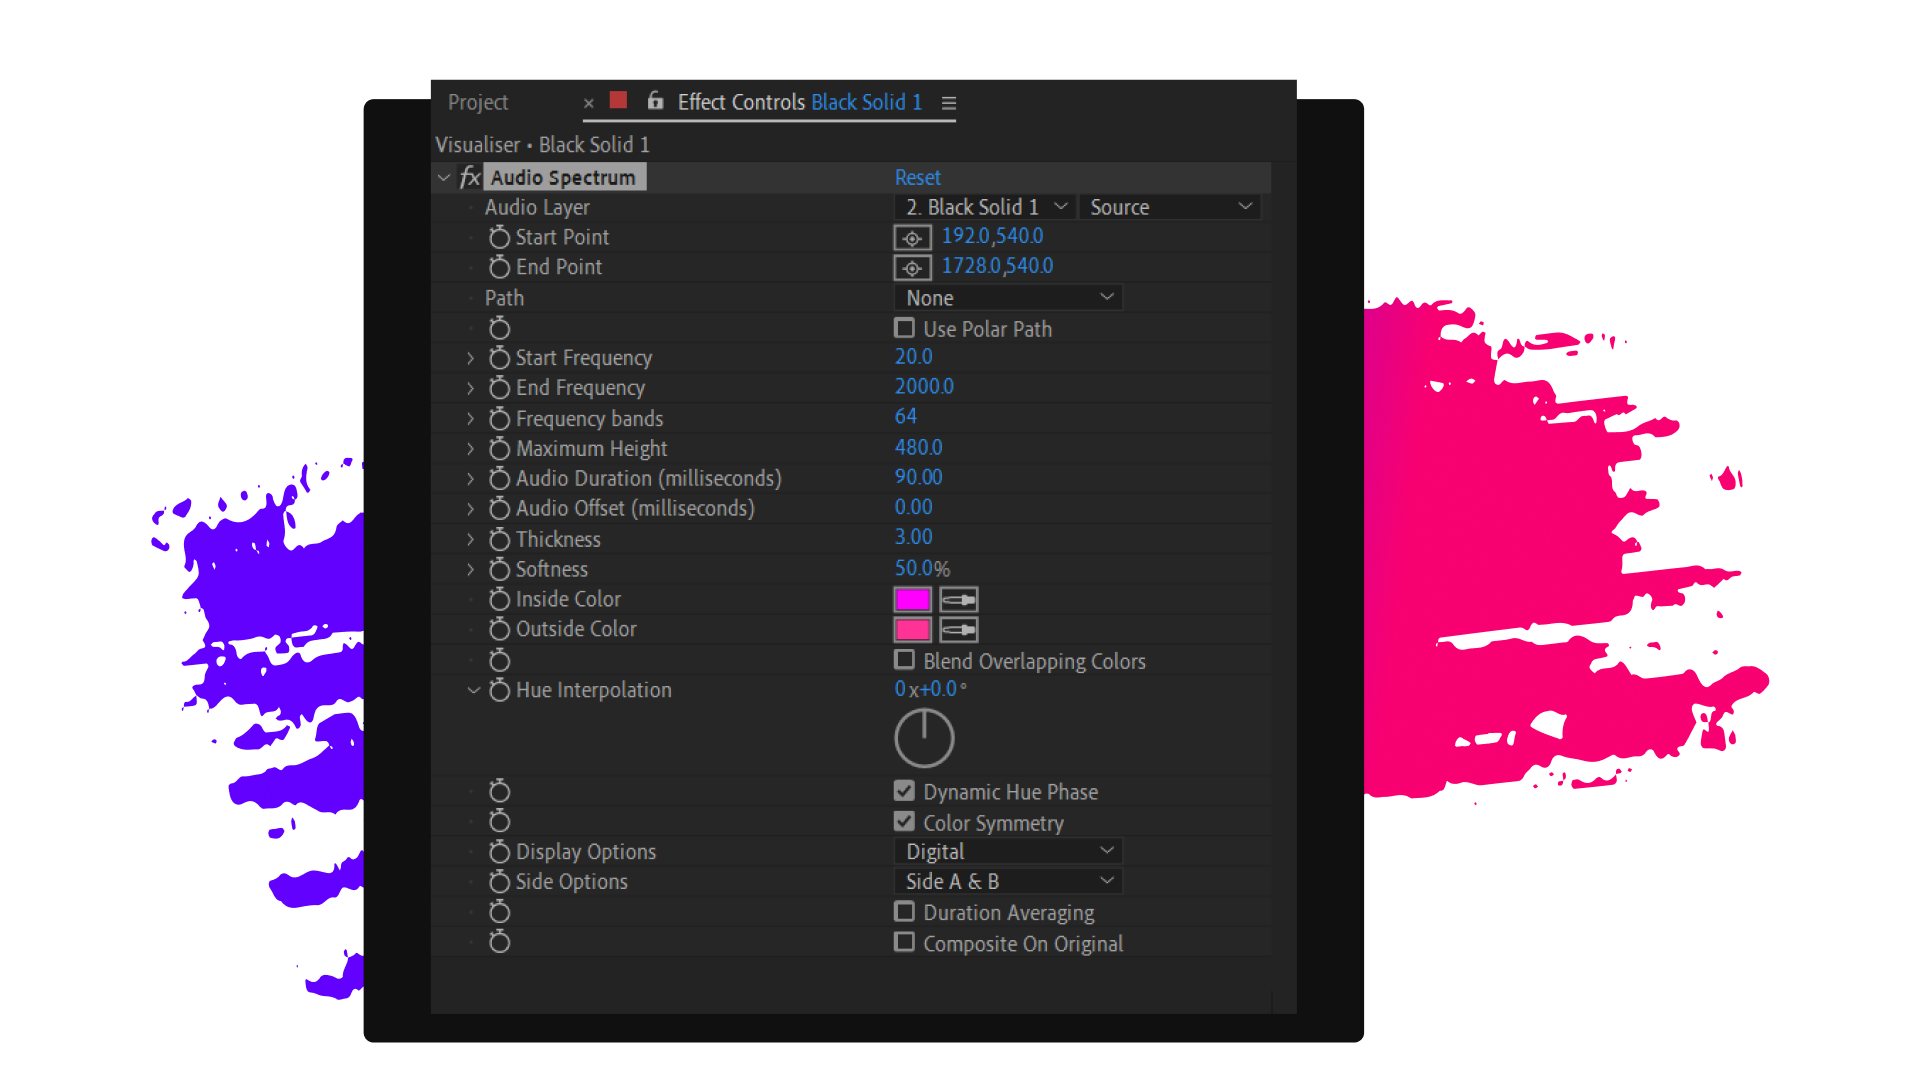
Task: Expand Audio Offset property
Action: click(470, 509)
